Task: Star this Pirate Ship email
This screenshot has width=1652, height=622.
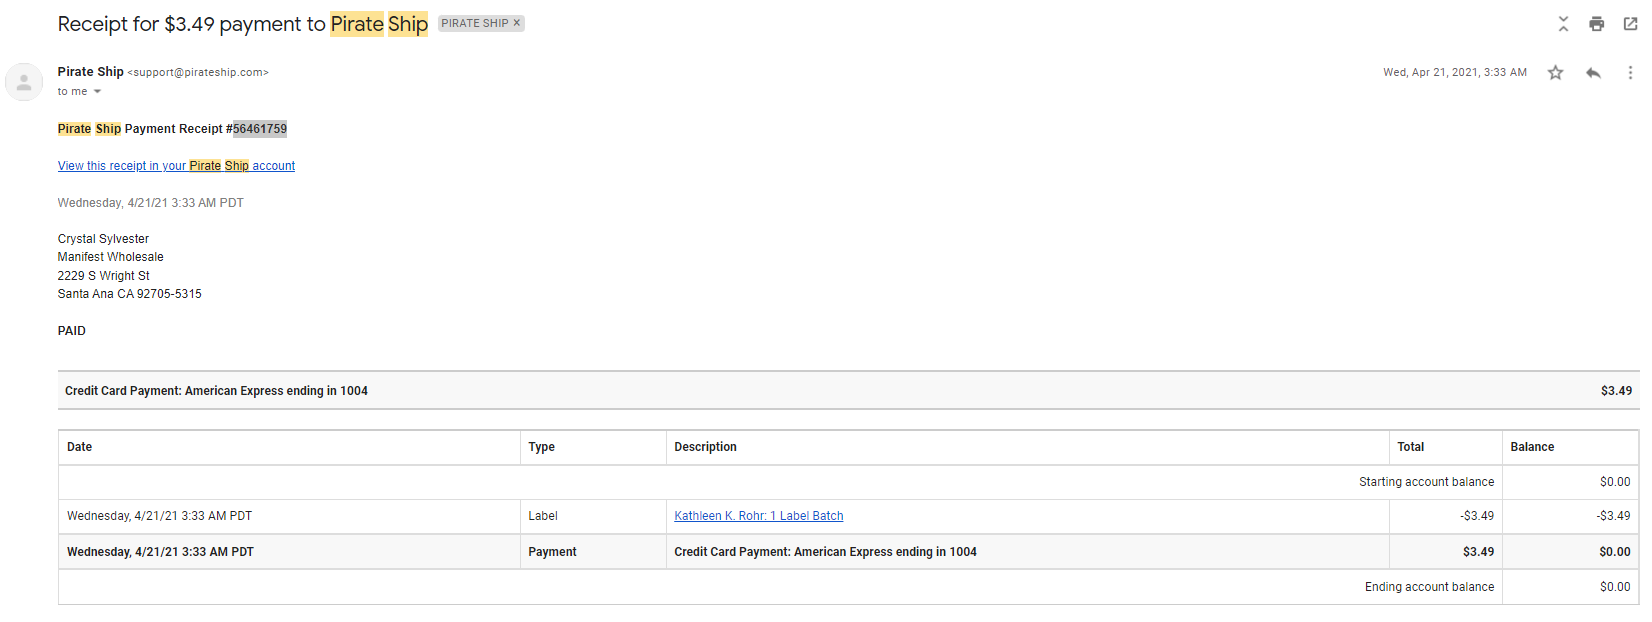Action: tap(1555, 72)
